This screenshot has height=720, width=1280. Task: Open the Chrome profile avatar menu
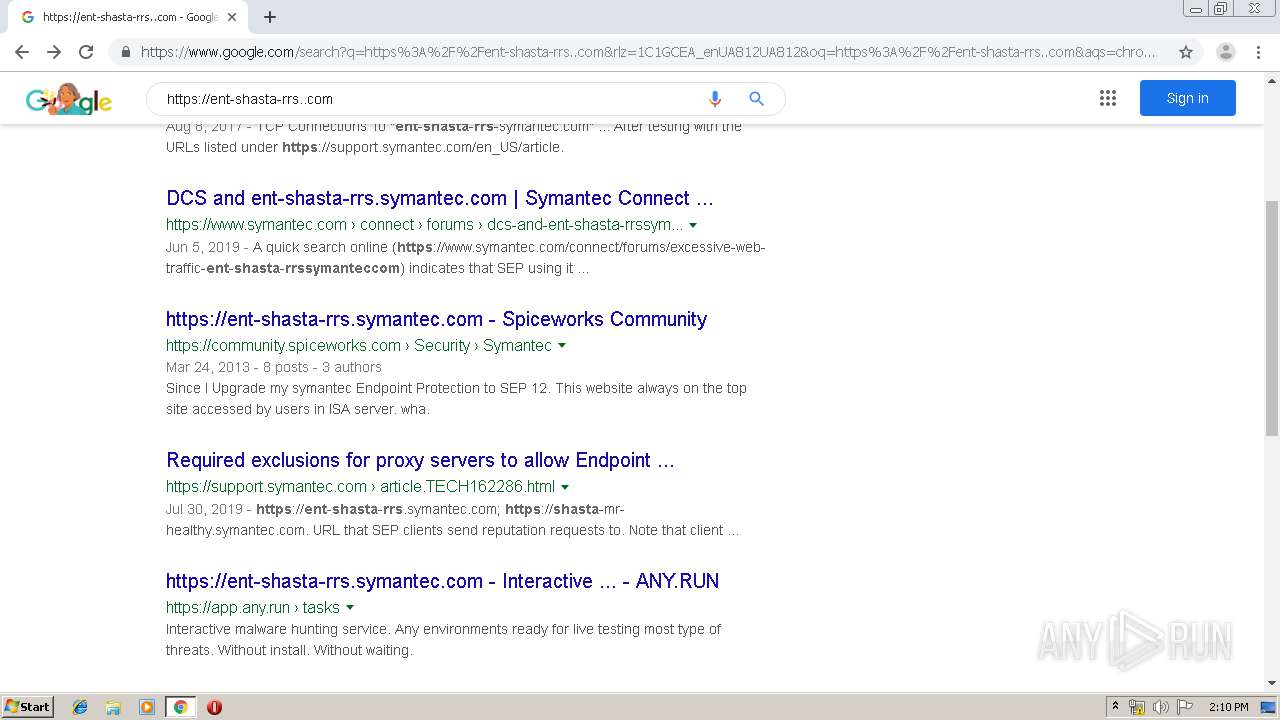(1226, 52)
